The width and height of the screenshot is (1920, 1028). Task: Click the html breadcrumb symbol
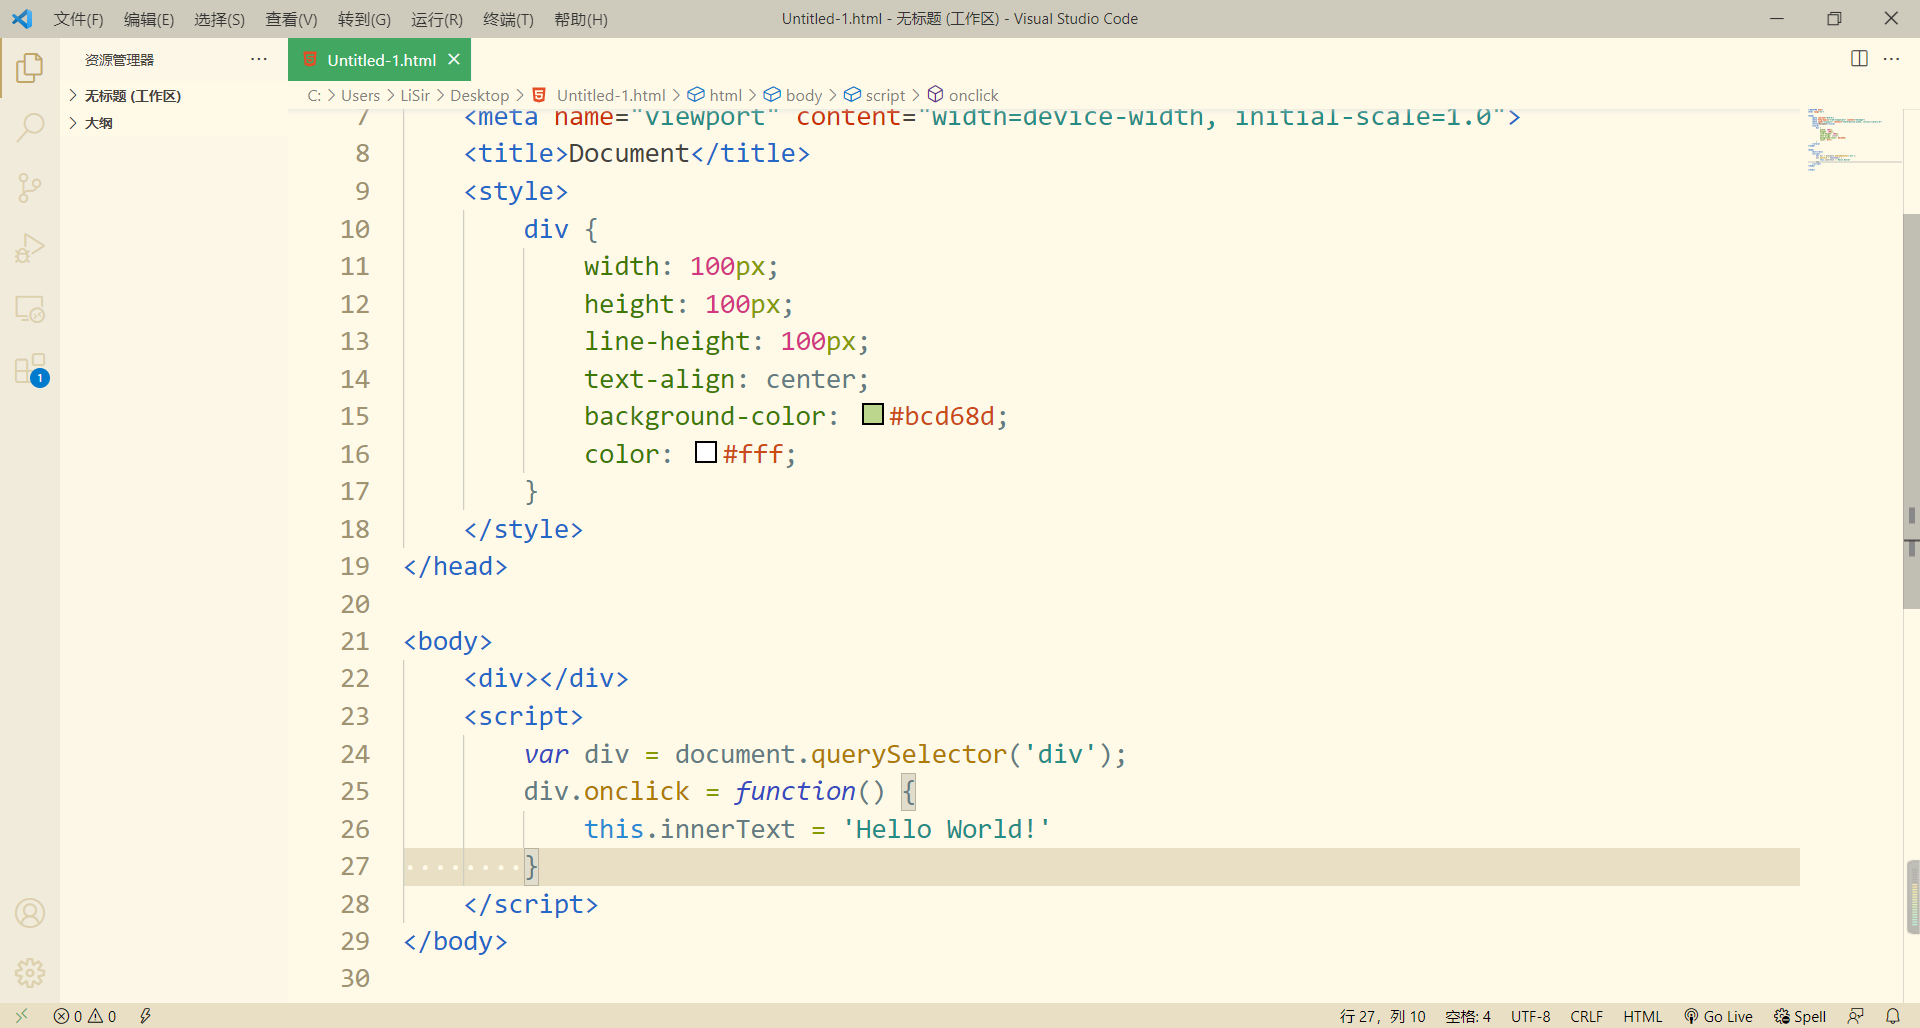pos(715,95)
